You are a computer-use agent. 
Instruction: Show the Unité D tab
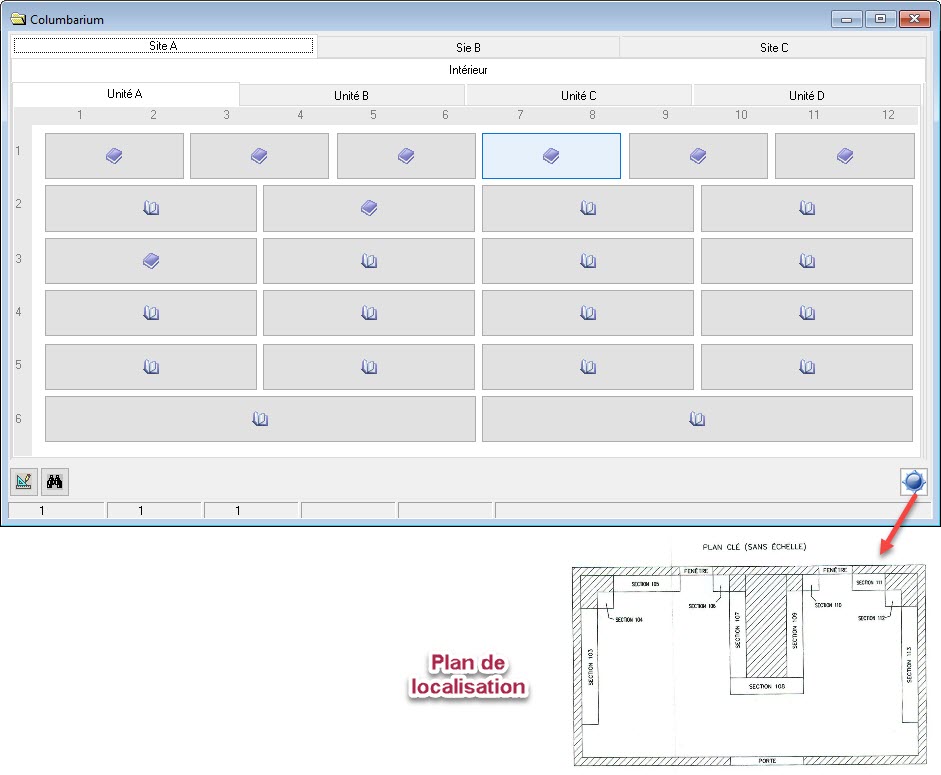[x=806, y=96]
